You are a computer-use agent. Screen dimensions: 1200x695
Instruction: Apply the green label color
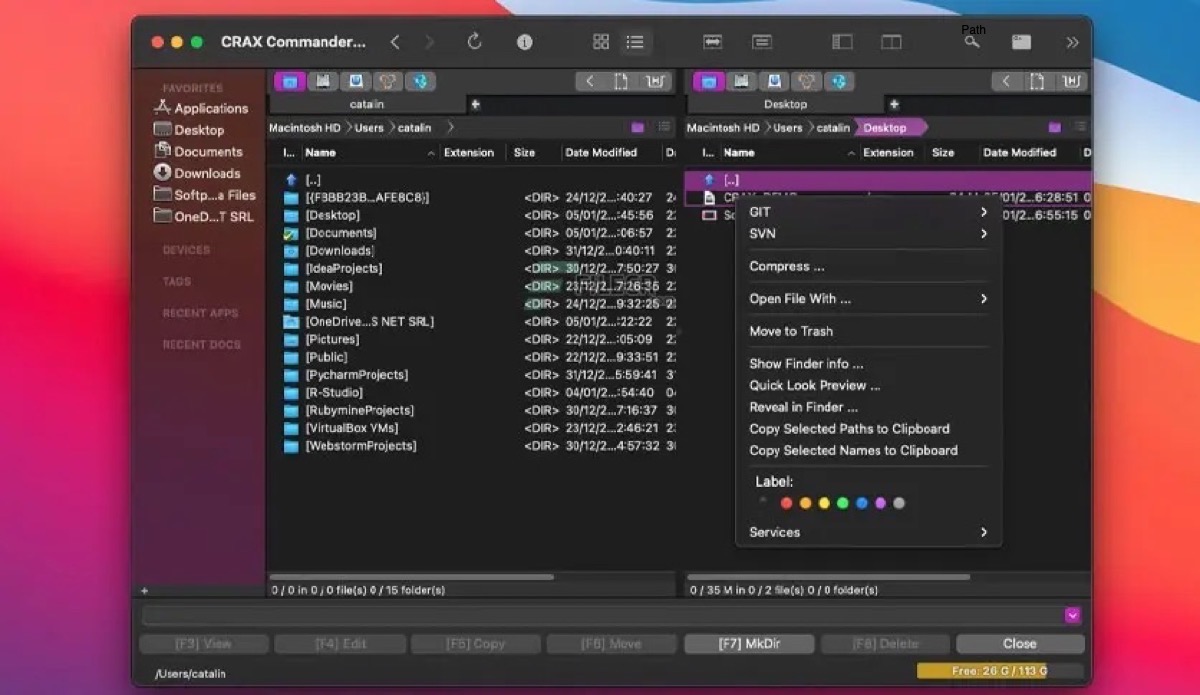click(x=842, y=503)
